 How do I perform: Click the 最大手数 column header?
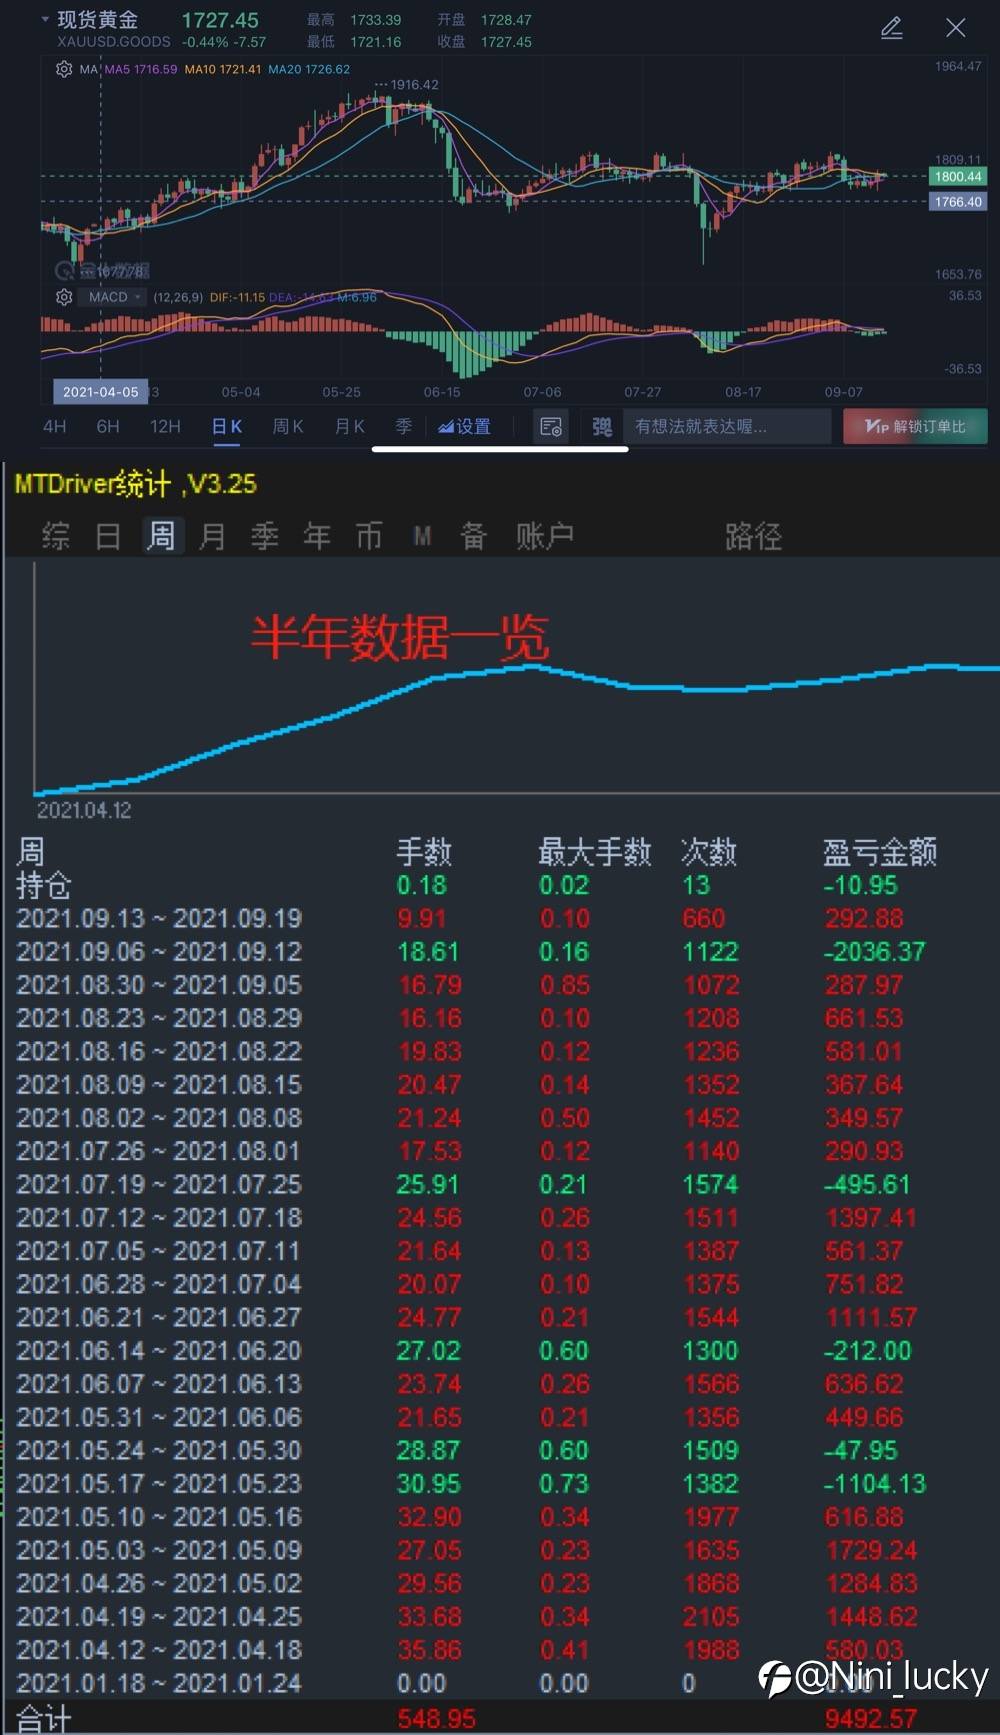tap(595, 852)
